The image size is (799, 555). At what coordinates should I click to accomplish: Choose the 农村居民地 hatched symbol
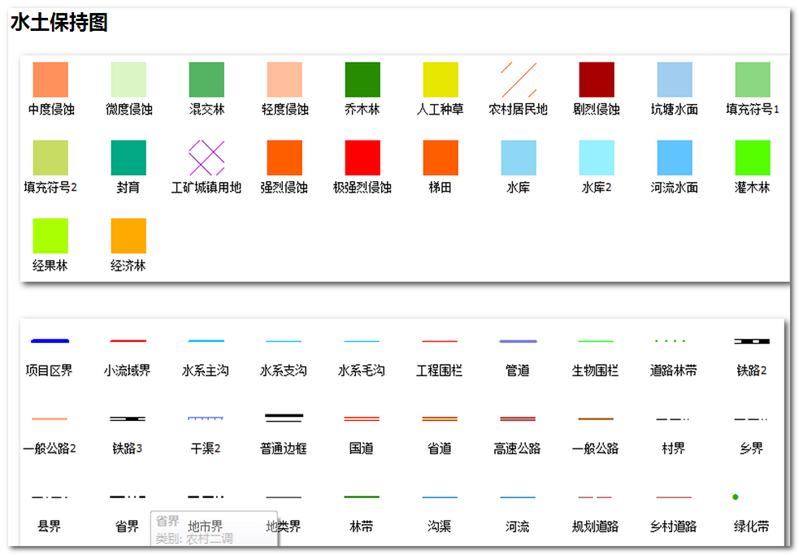pos(518,80)
